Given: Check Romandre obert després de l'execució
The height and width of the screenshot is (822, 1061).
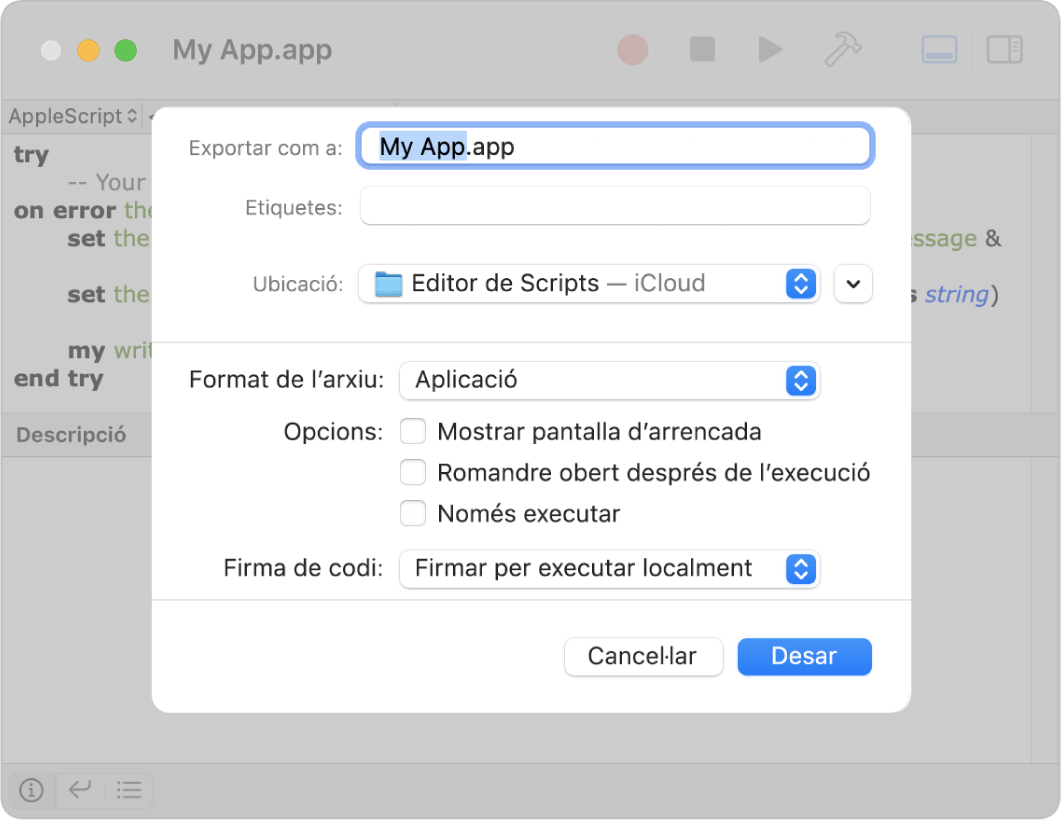Looking at the screenshot, I should [x=413, y=471].
